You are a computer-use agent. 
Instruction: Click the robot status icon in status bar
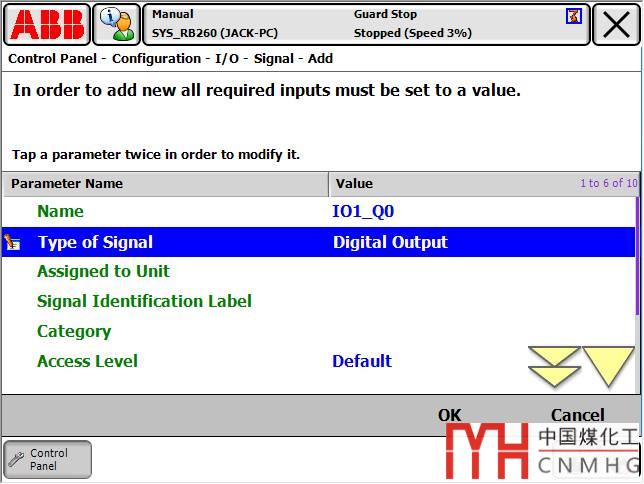tap(573, 16)
